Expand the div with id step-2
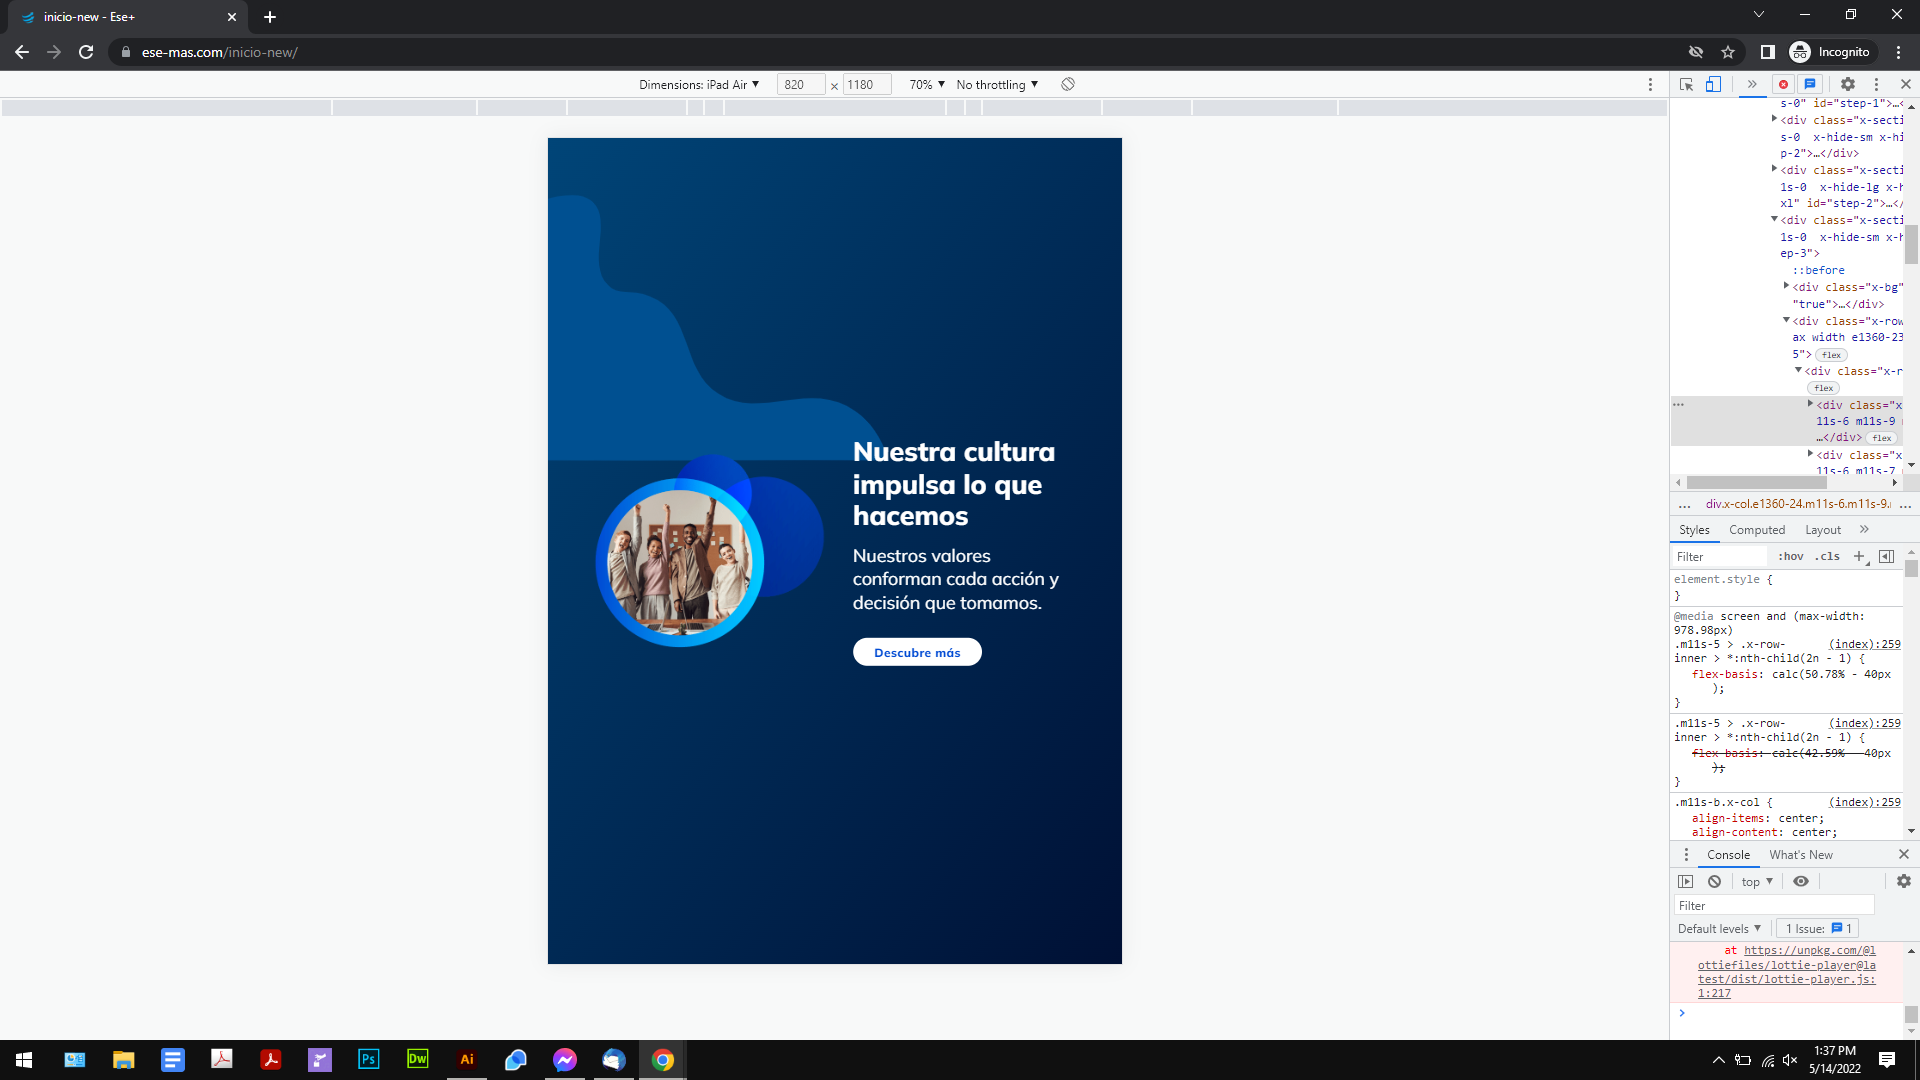The image size is (1920, 1080). 1774,169
